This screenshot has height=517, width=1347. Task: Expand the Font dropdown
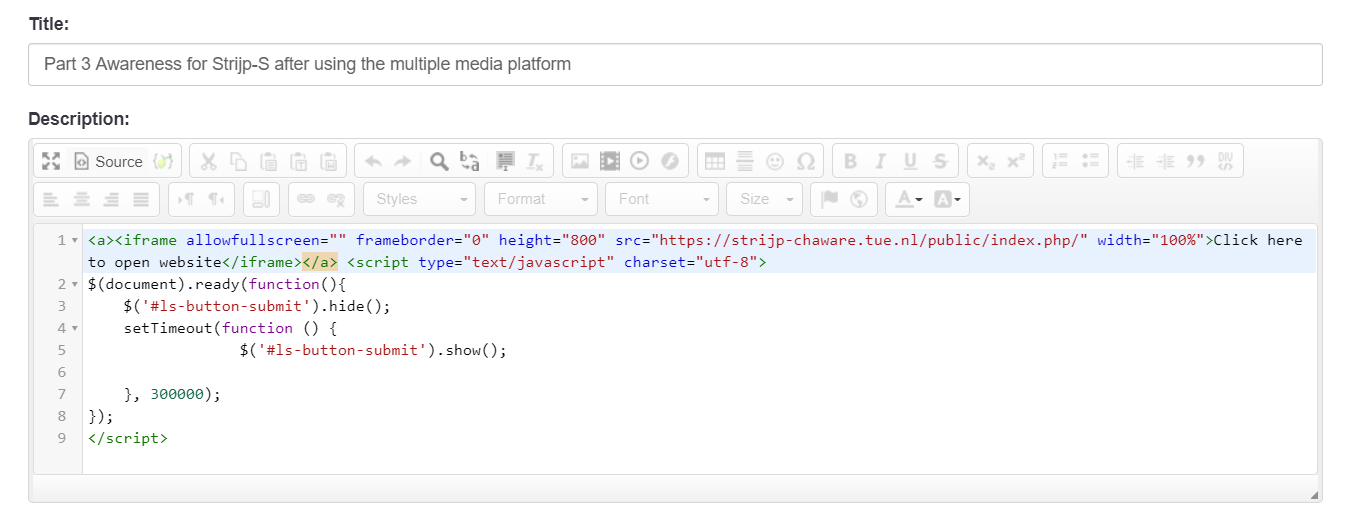click(x=661, y=199)
